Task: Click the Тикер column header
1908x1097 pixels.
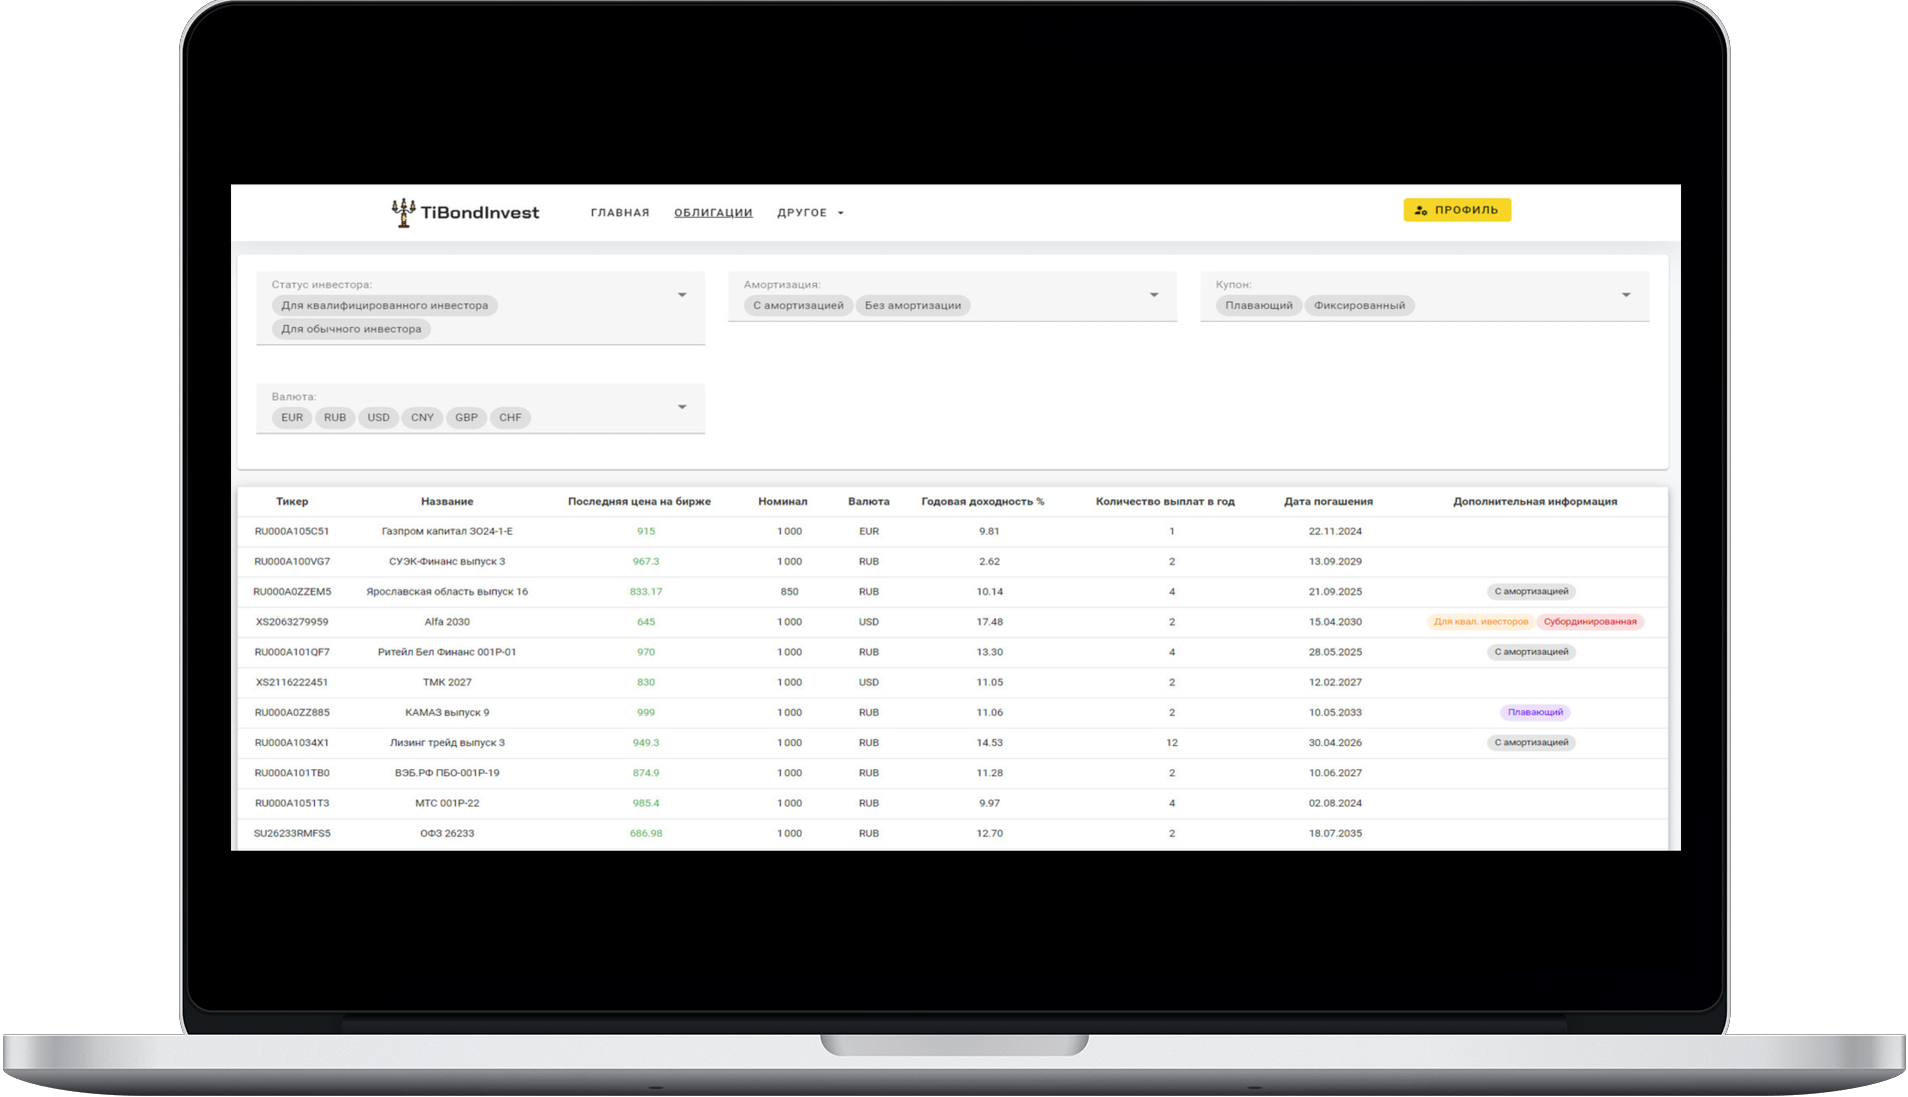Action: coord(292,502)
